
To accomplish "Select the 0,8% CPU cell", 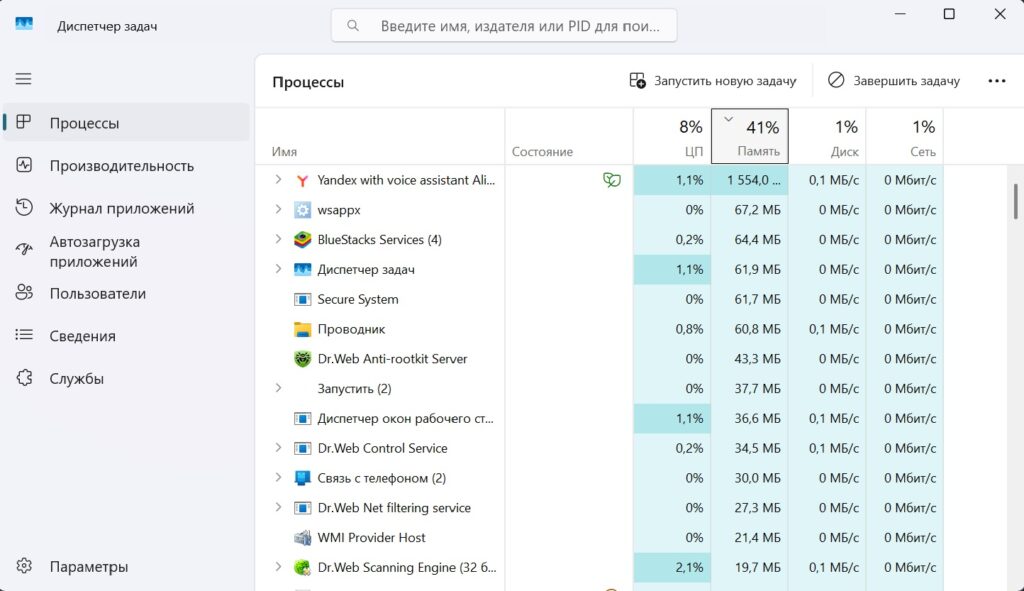I will [x=672, y=329].
